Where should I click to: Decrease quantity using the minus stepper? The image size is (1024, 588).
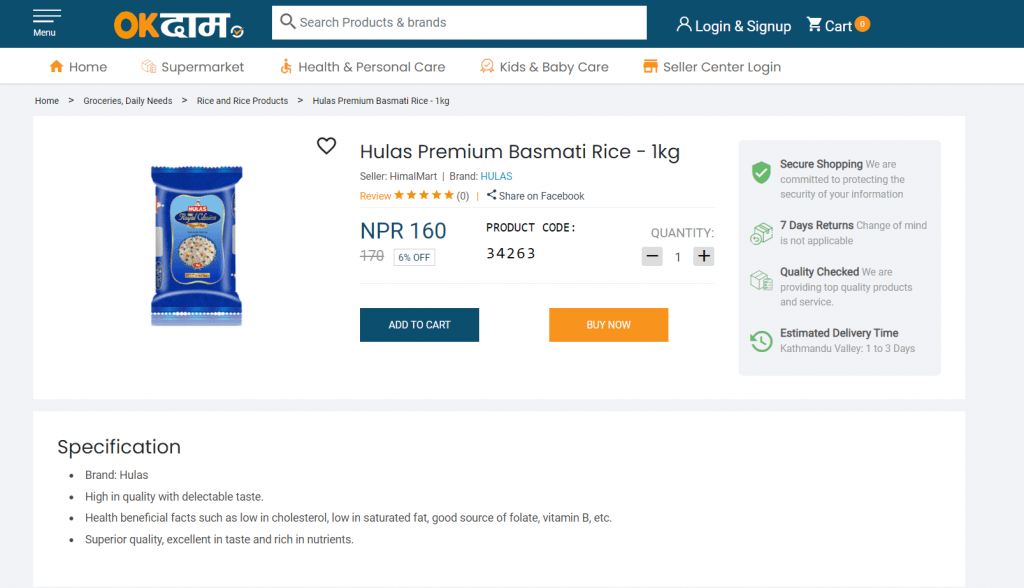(x=652, y=256)
